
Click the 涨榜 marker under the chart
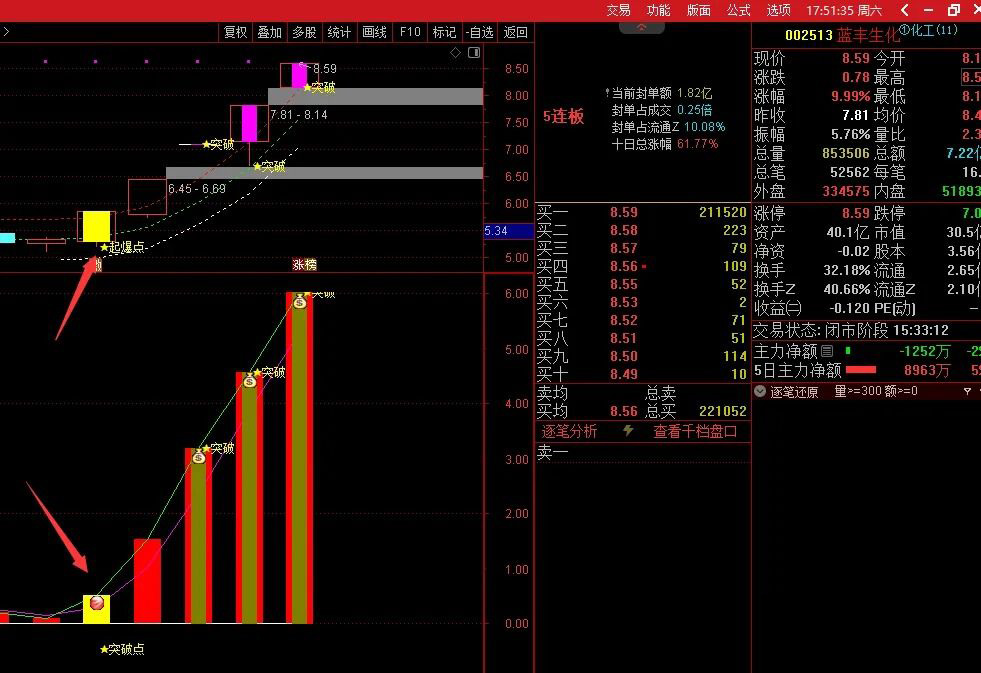(305, 265)
